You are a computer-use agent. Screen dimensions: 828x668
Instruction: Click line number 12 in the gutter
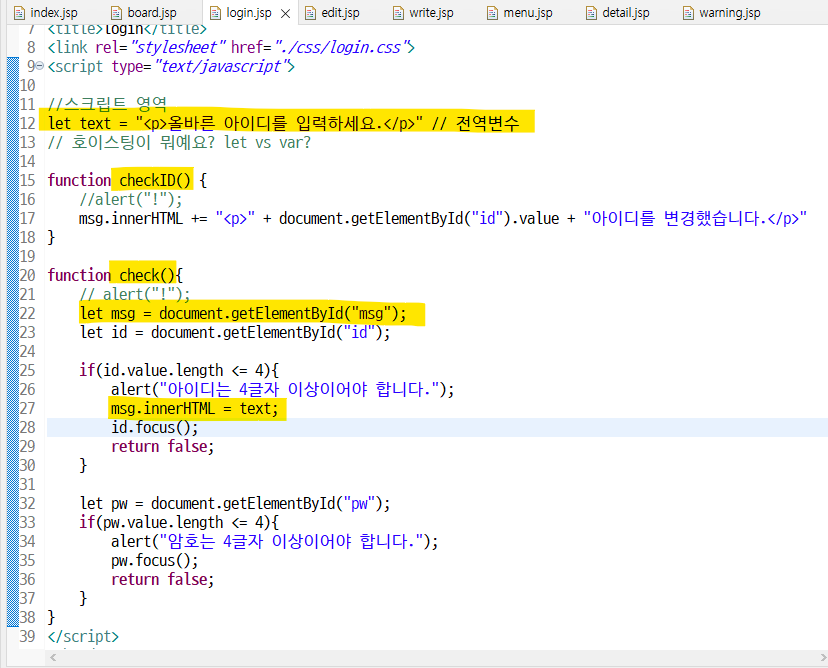27,124
